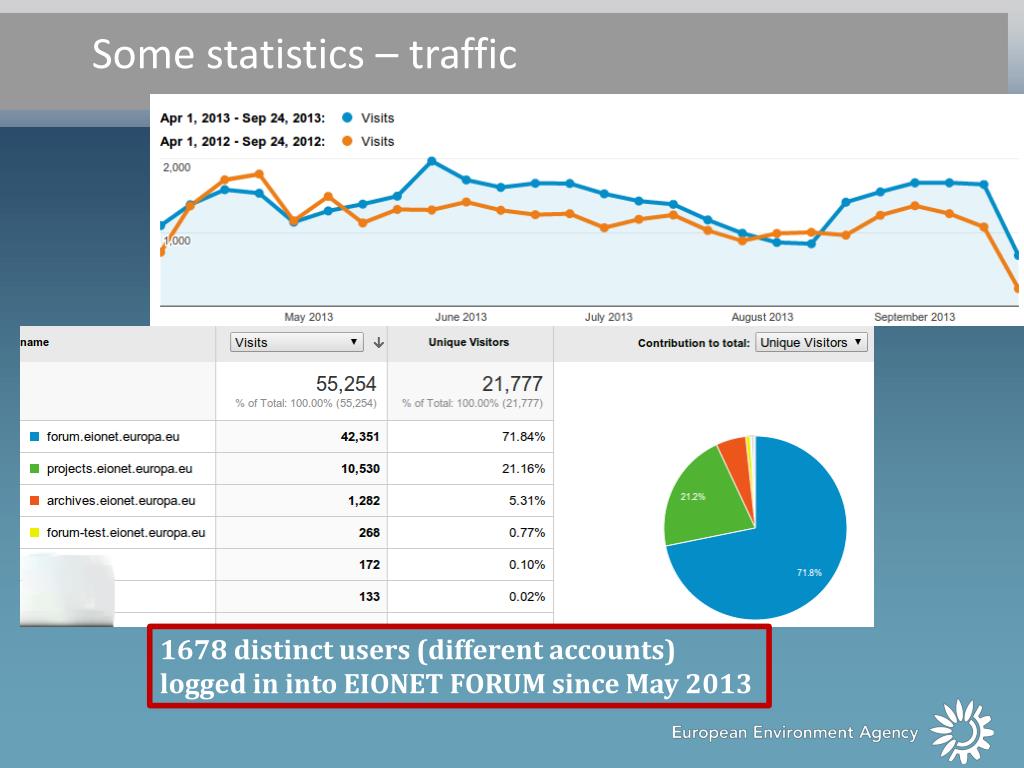This screenshot has width=1024, height=768.
Task: Click the total visits value 55,254
Action: [346, 383]
